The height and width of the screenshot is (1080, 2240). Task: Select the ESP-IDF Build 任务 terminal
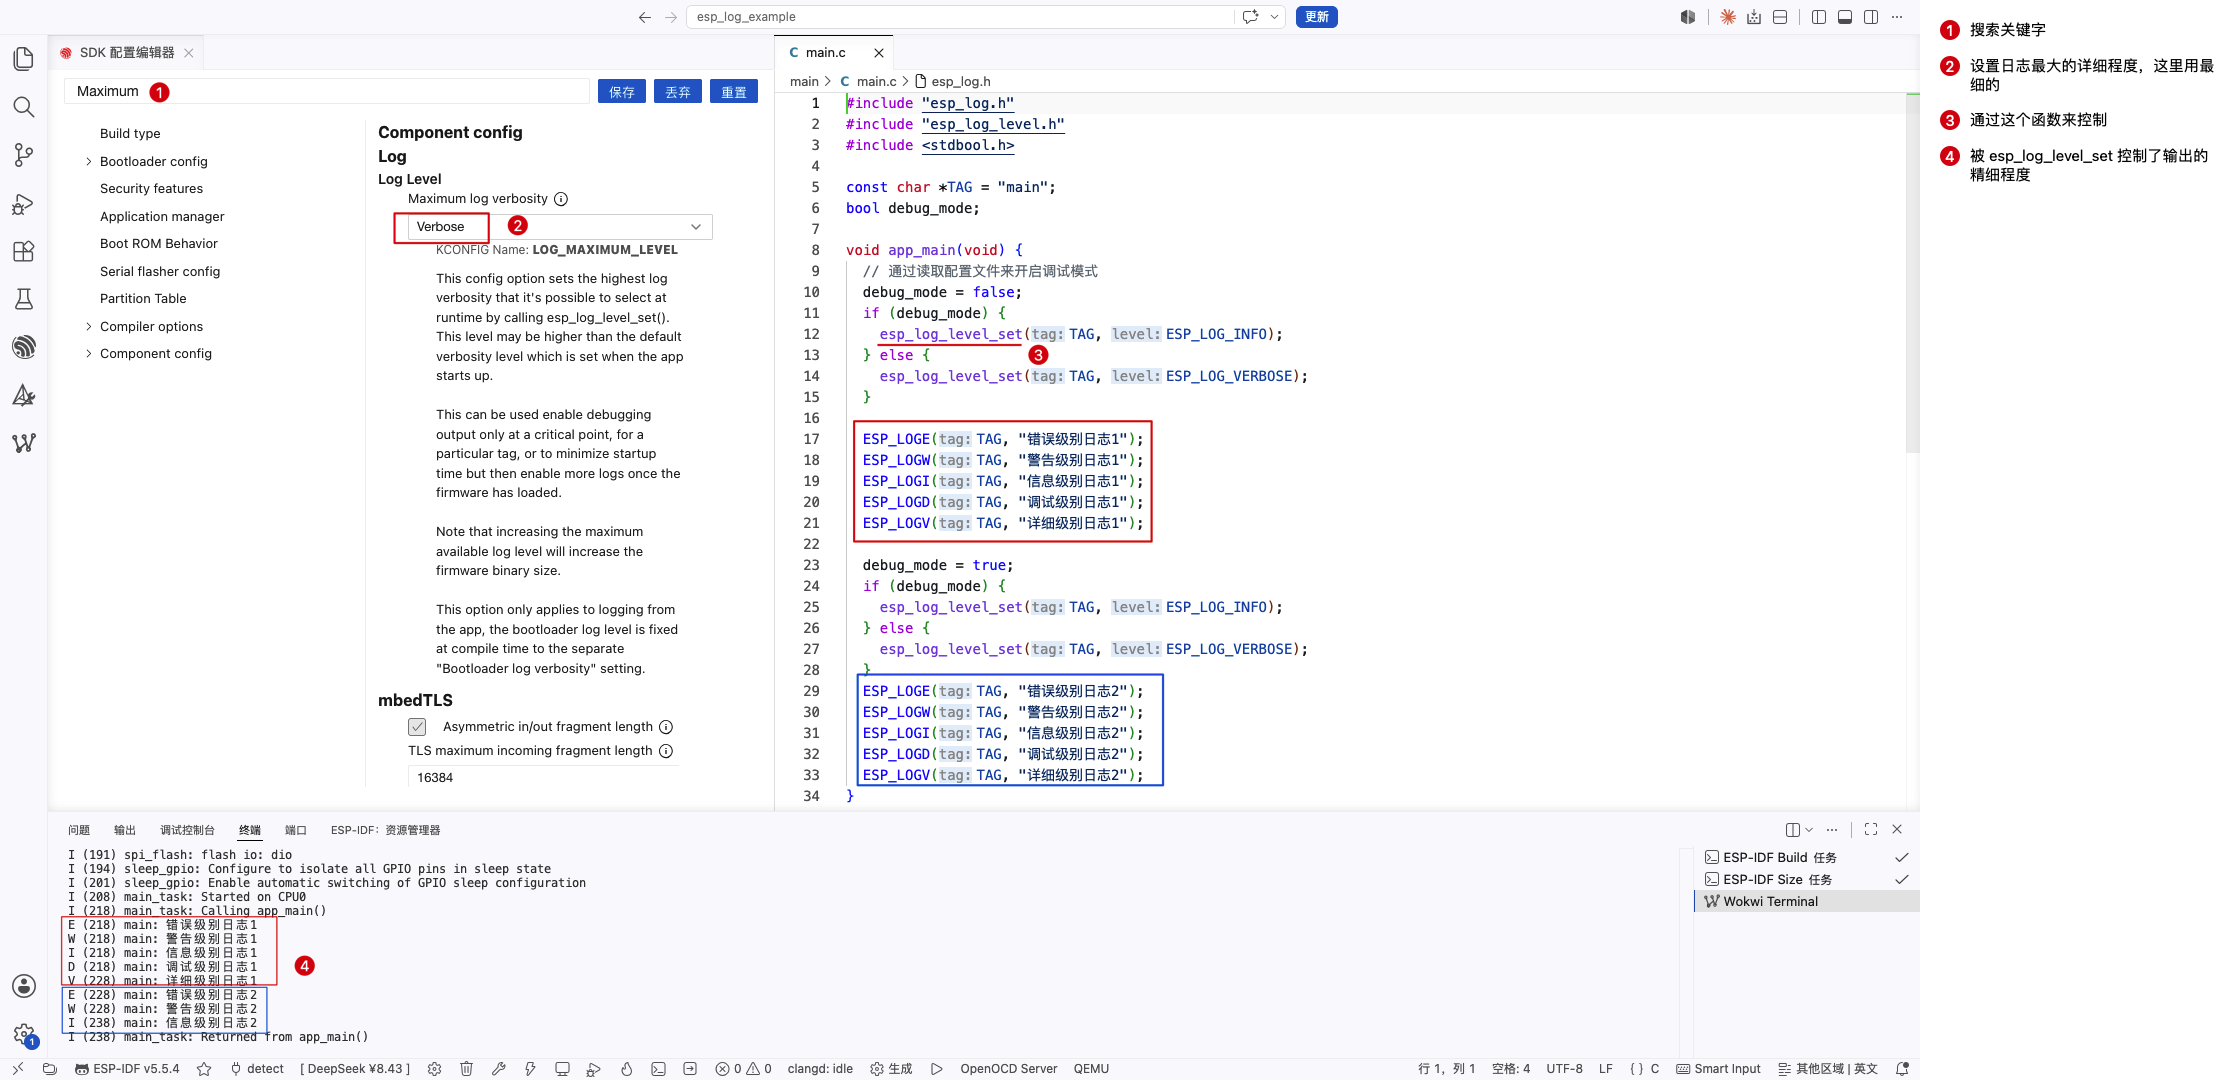tap(1807, 858)
